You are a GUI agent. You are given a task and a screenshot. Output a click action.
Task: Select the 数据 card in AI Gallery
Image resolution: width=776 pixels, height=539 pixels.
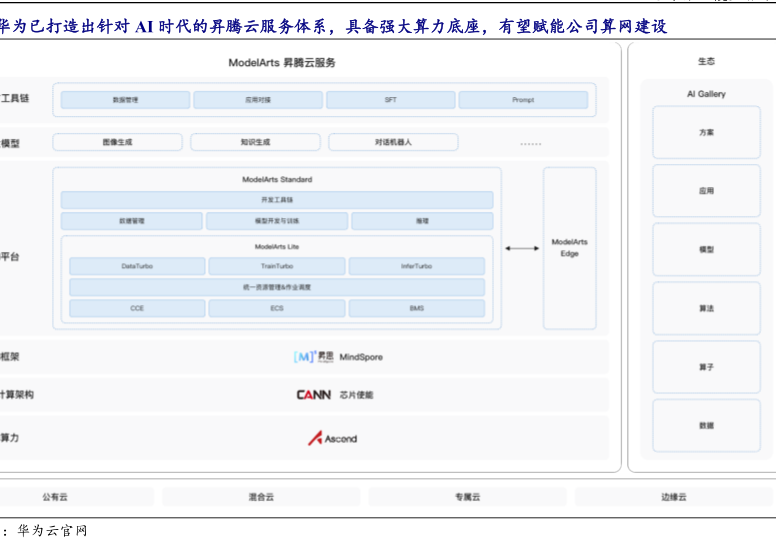(706, 426)
